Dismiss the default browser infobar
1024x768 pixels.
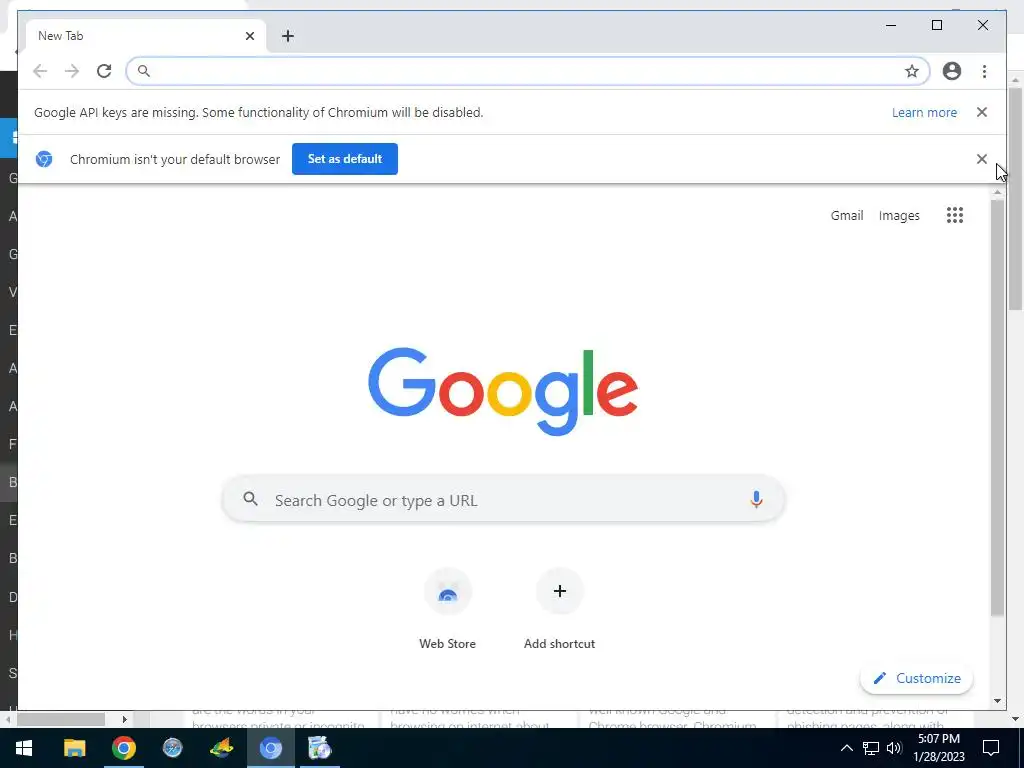coord(982,159)
